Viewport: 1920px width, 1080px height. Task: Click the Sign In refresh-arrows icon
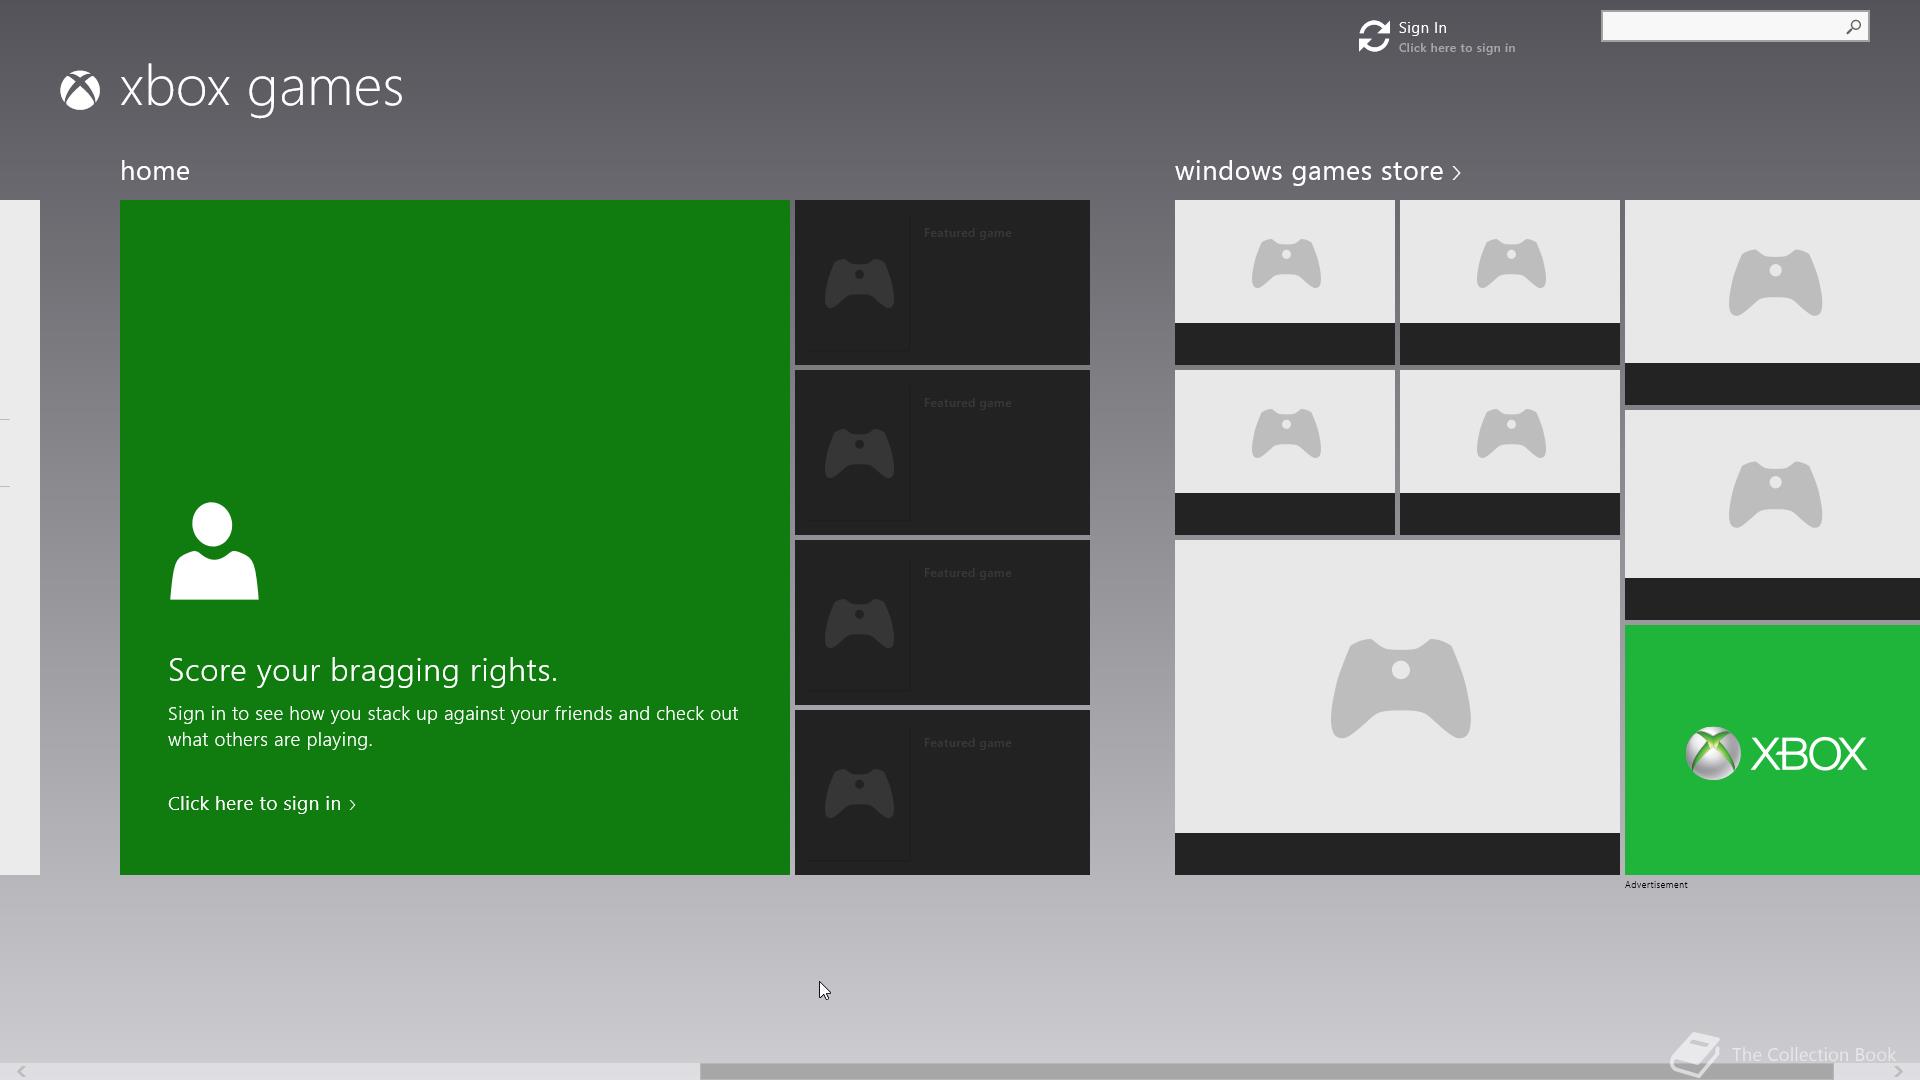tap(1374, 36)
